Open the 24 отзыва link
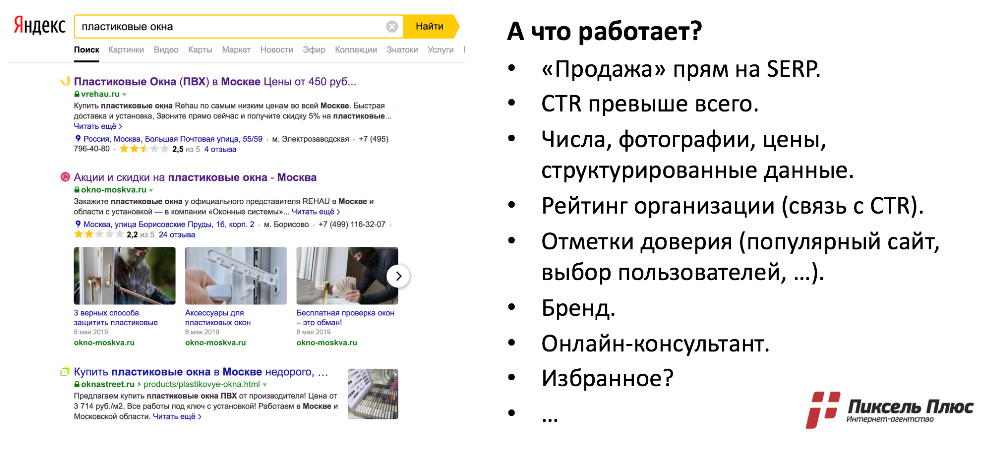 [x=177, y=235]
